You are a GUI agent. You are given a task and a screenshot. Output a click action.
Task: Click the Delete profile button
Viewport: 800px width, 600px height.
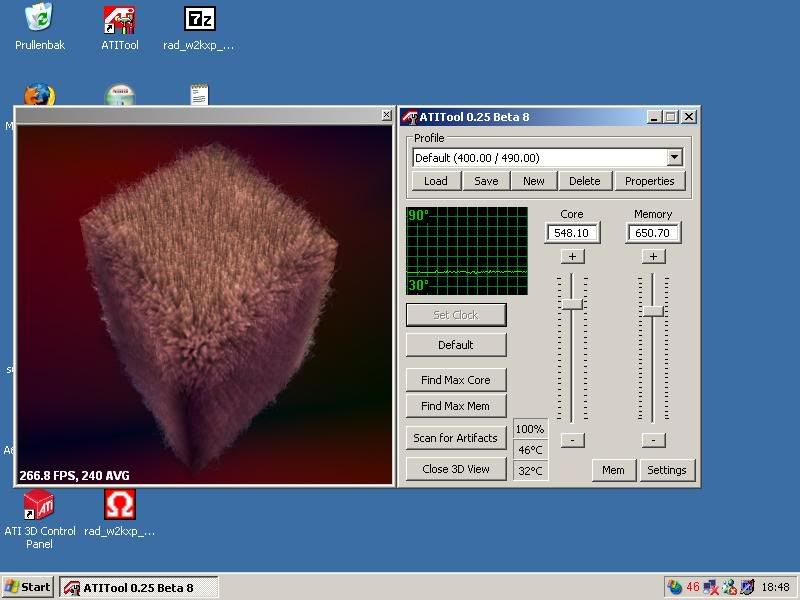click(585, 181)
